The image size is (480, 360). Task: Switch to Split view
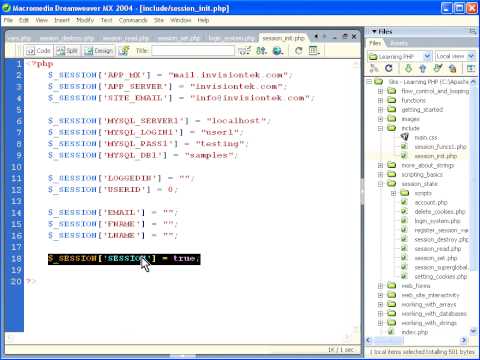67,51
